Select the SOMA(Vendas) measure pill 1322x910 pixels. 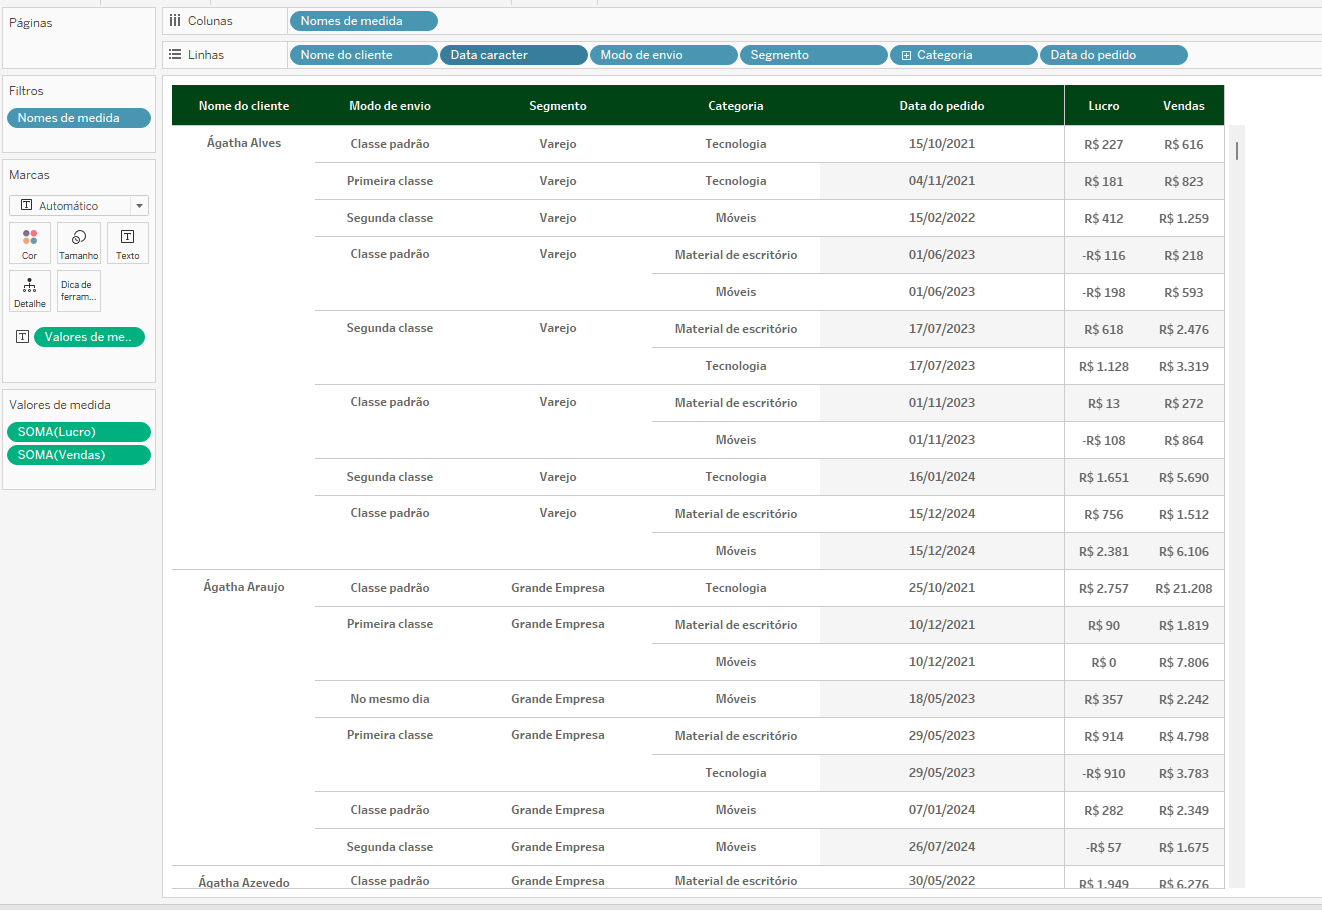pyautogui.click(x=78, y=455)
